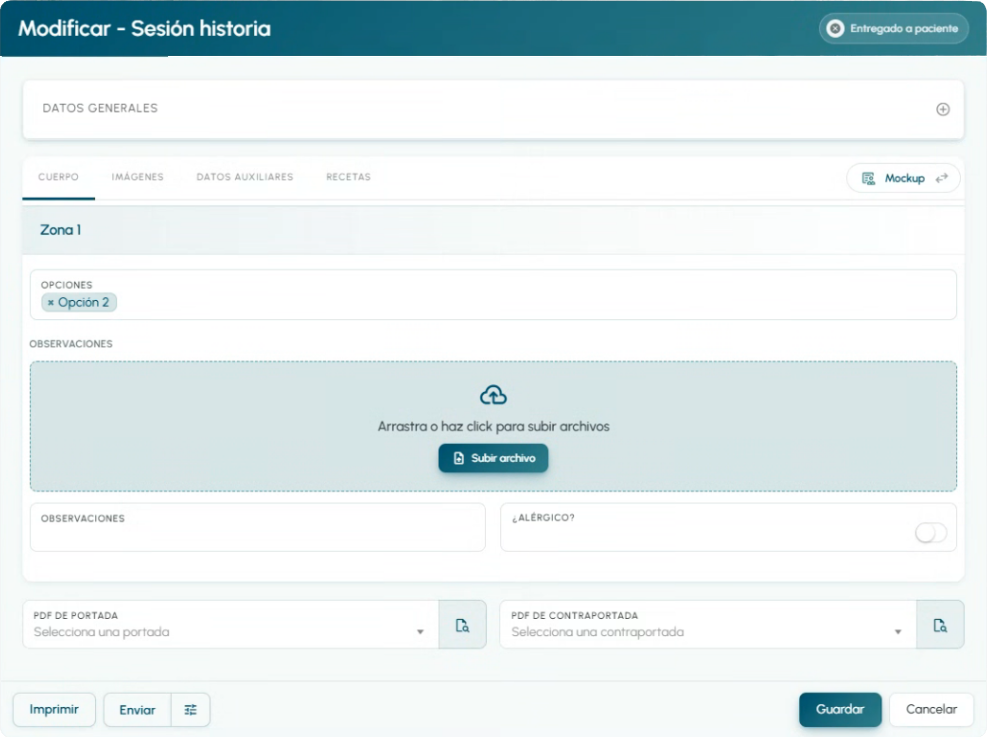Switch to the Imágenes tab
This screenshot has width=987, height=737.
137,177
